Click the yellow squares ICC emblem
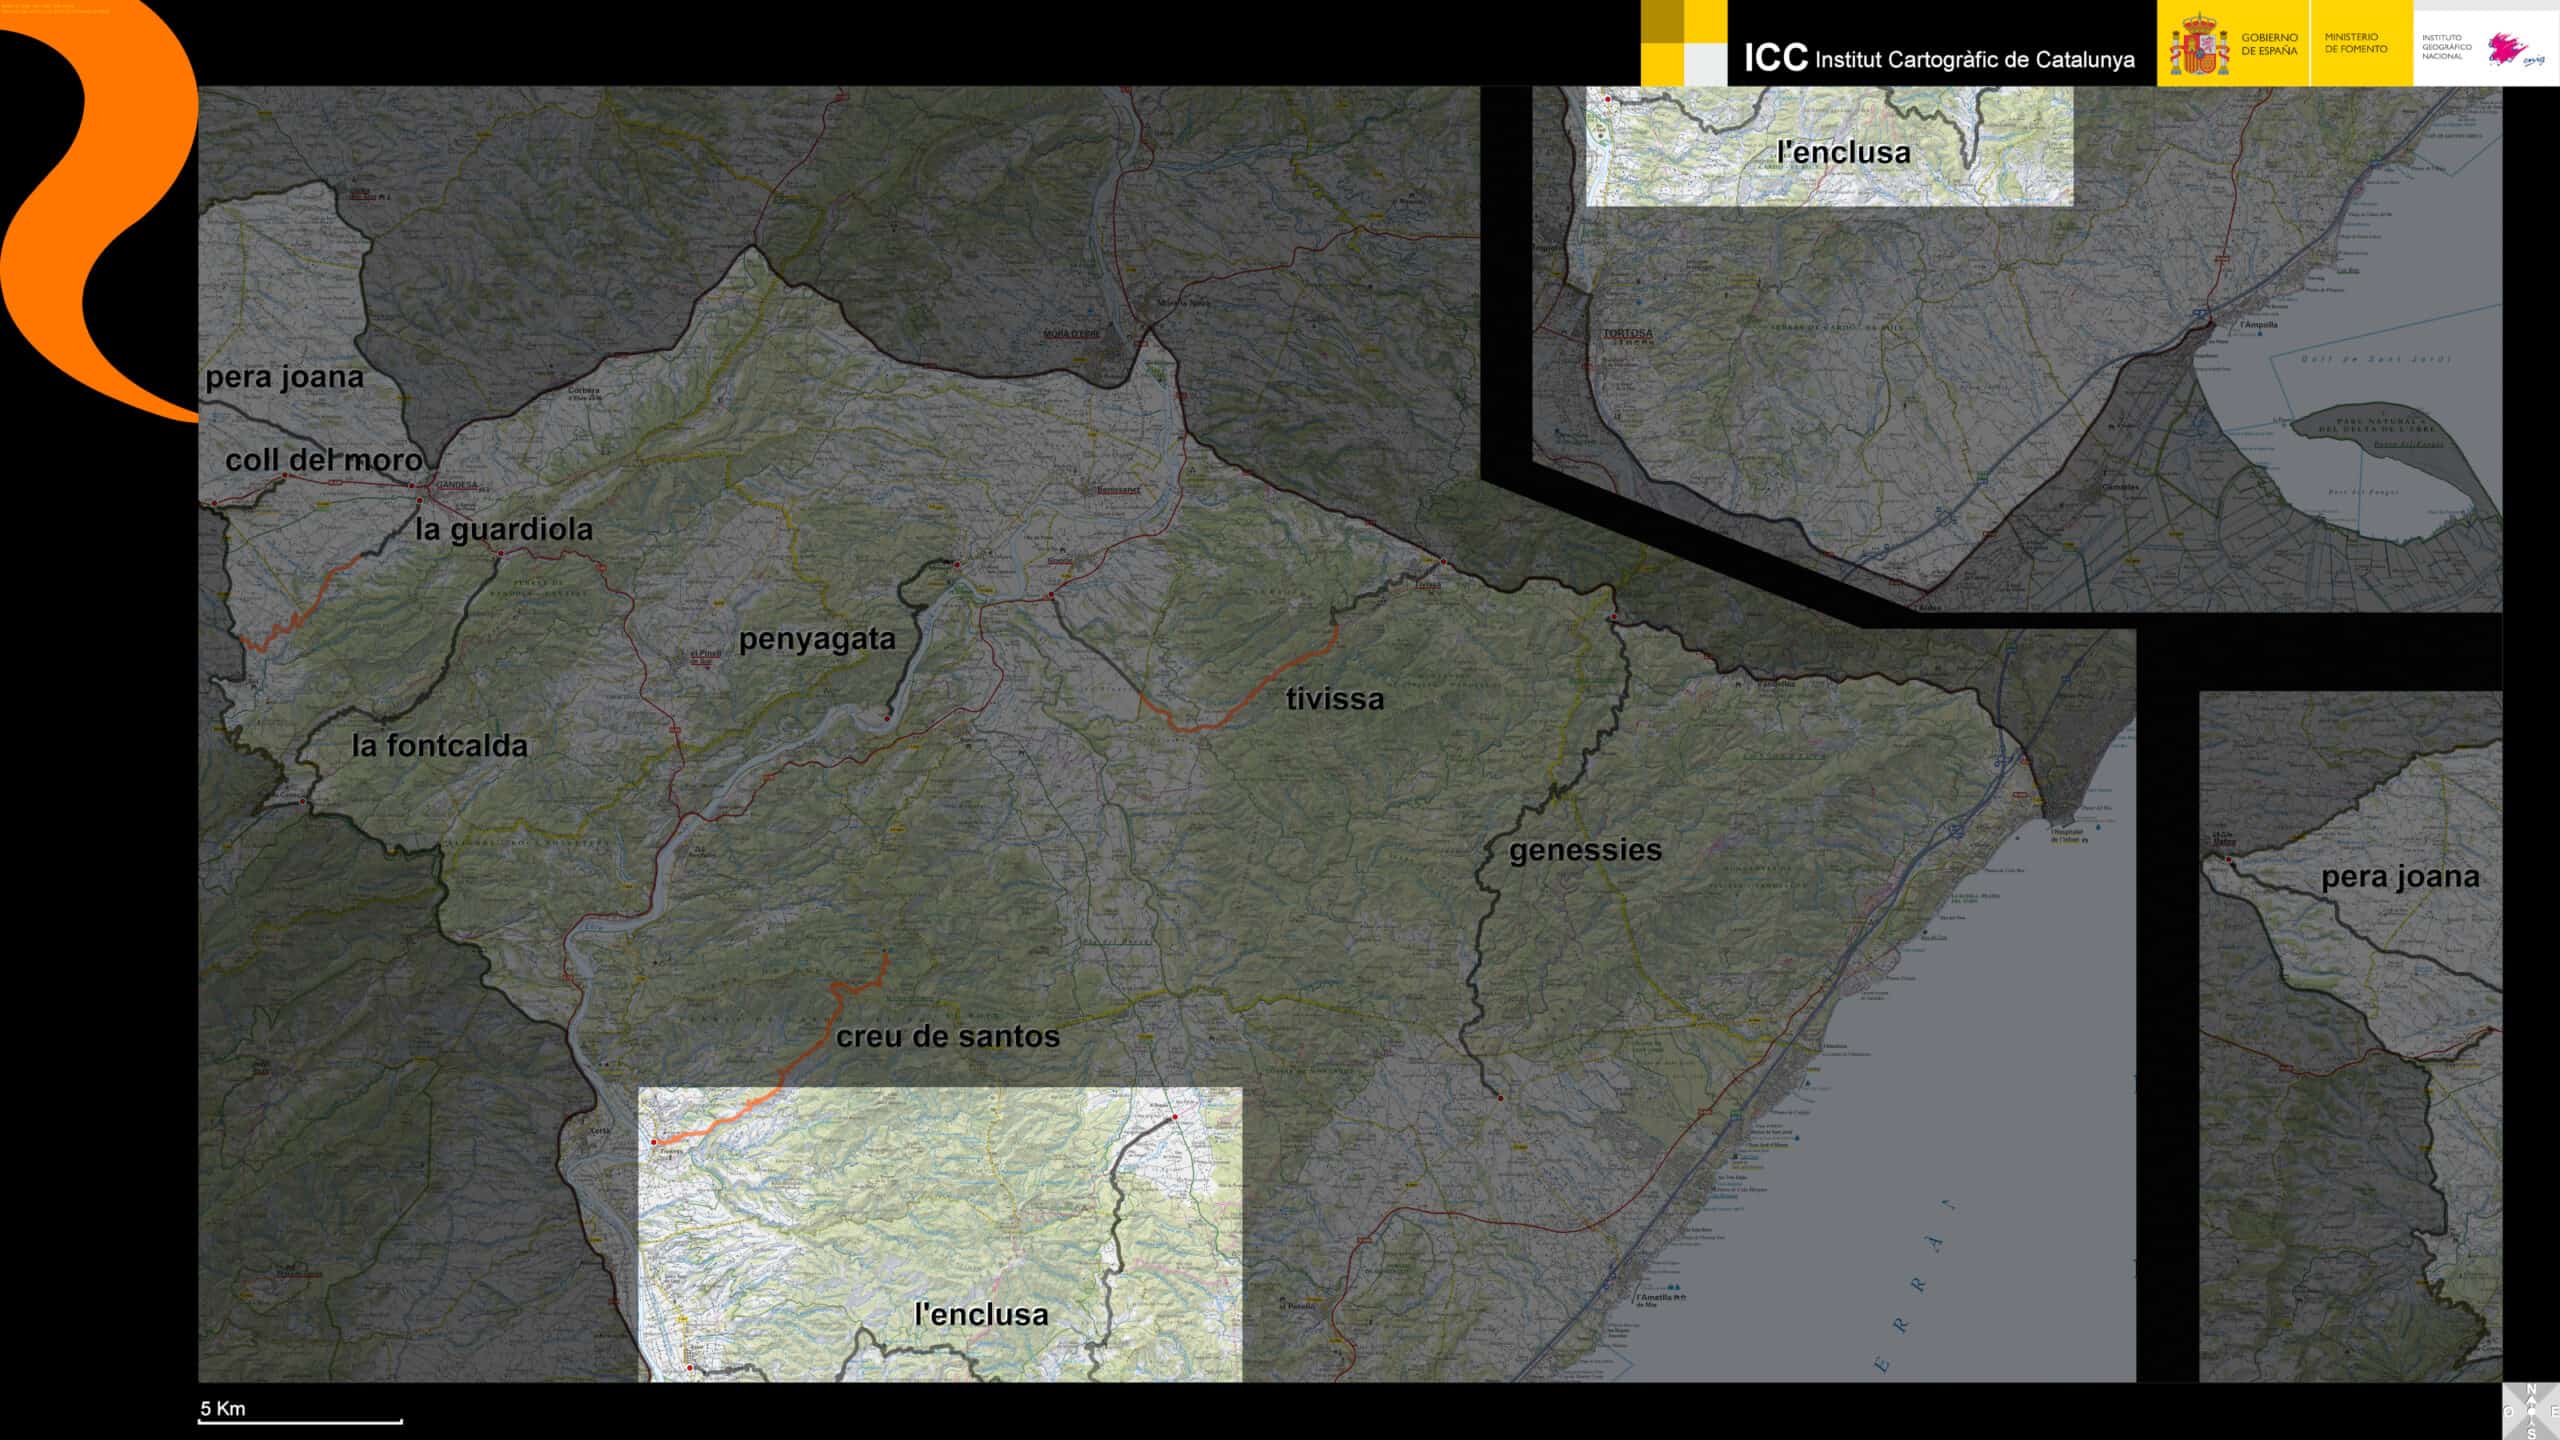This screenshot has width=2560, height=1440. pos(1684,42)
